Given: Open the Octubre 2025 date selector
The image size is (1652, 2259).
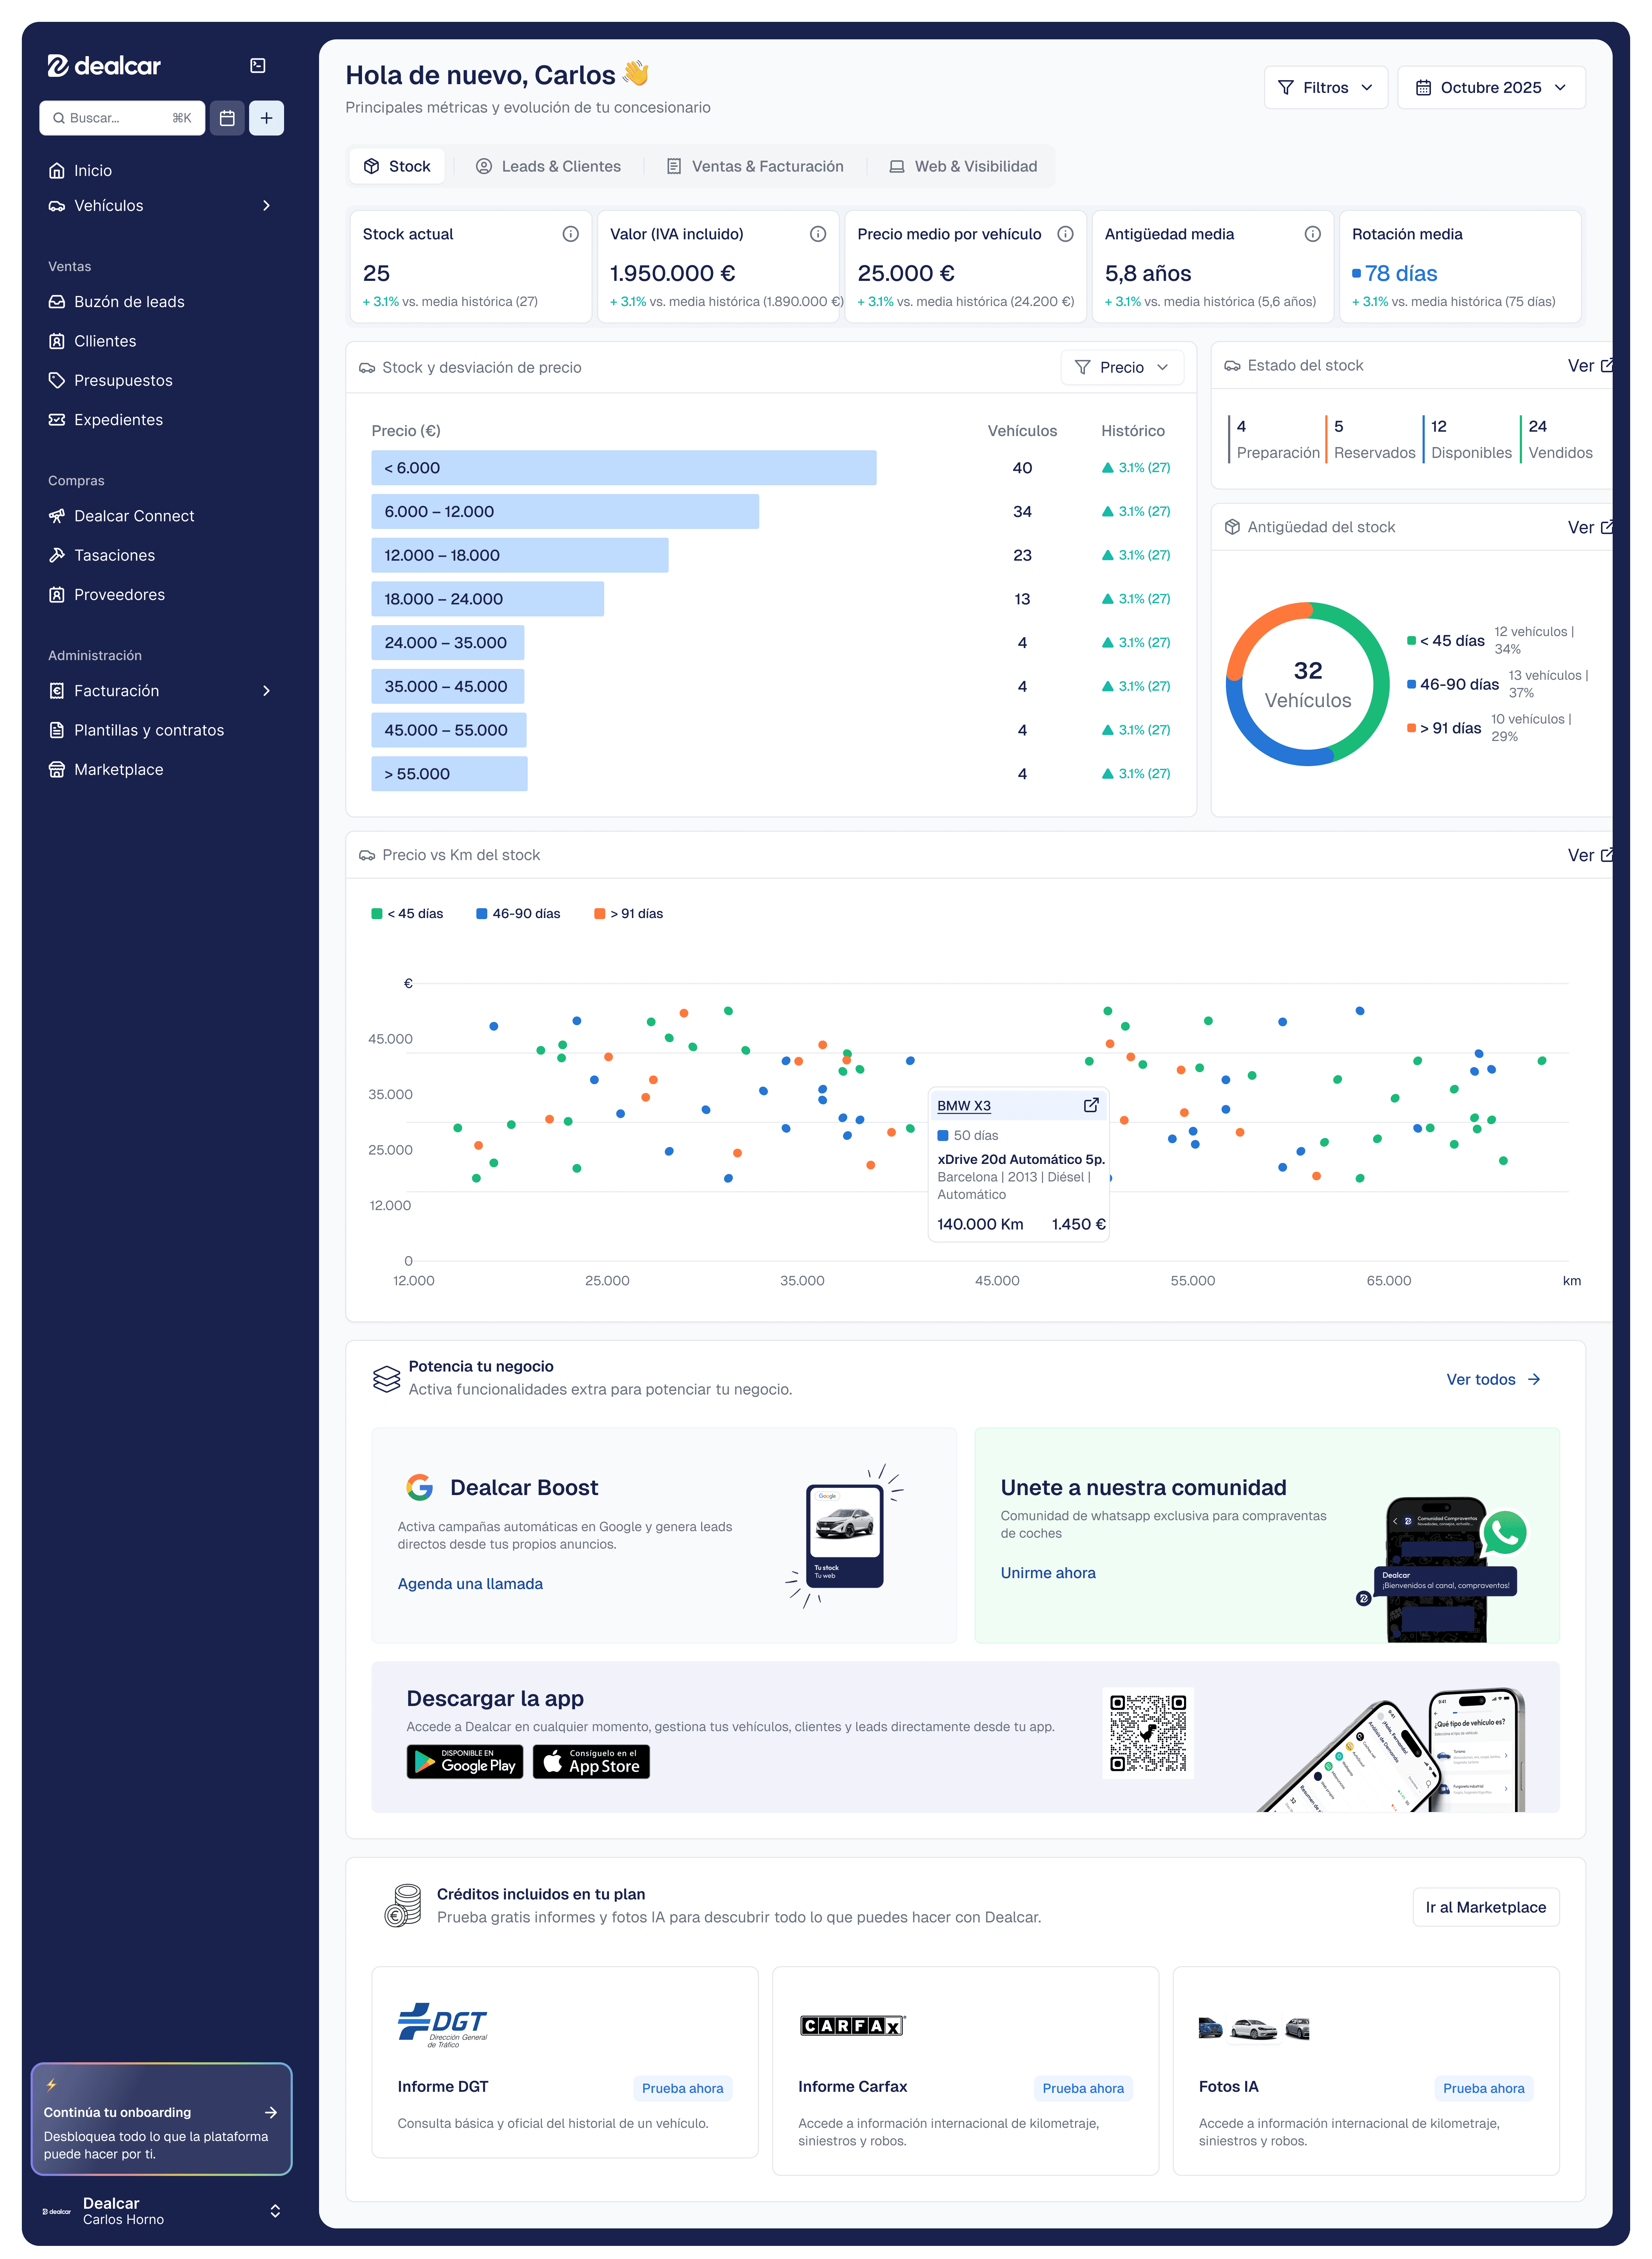Looking at the screenshot, I should (1491, 87).
